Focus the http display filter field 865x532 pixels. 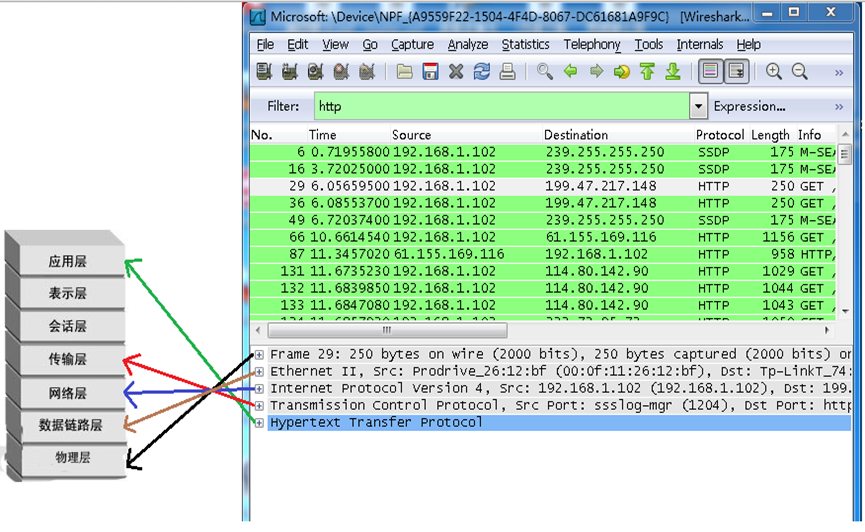(501, 106)
